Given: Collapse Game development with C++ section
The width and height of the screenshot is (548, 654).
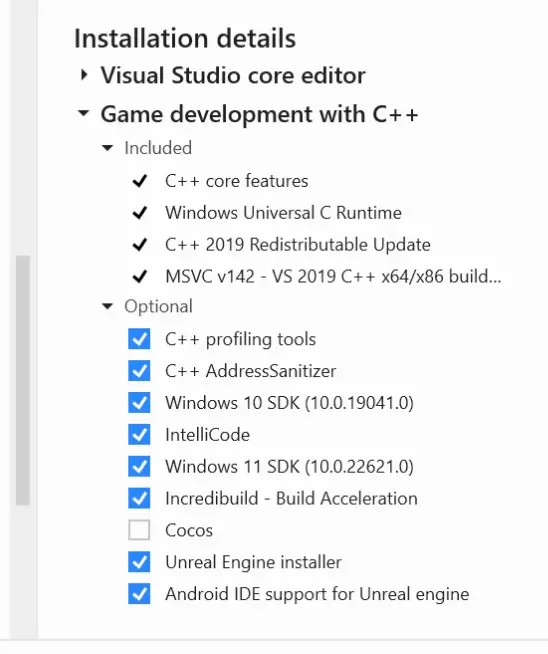Looking at the screenshot, I should 83,113.
